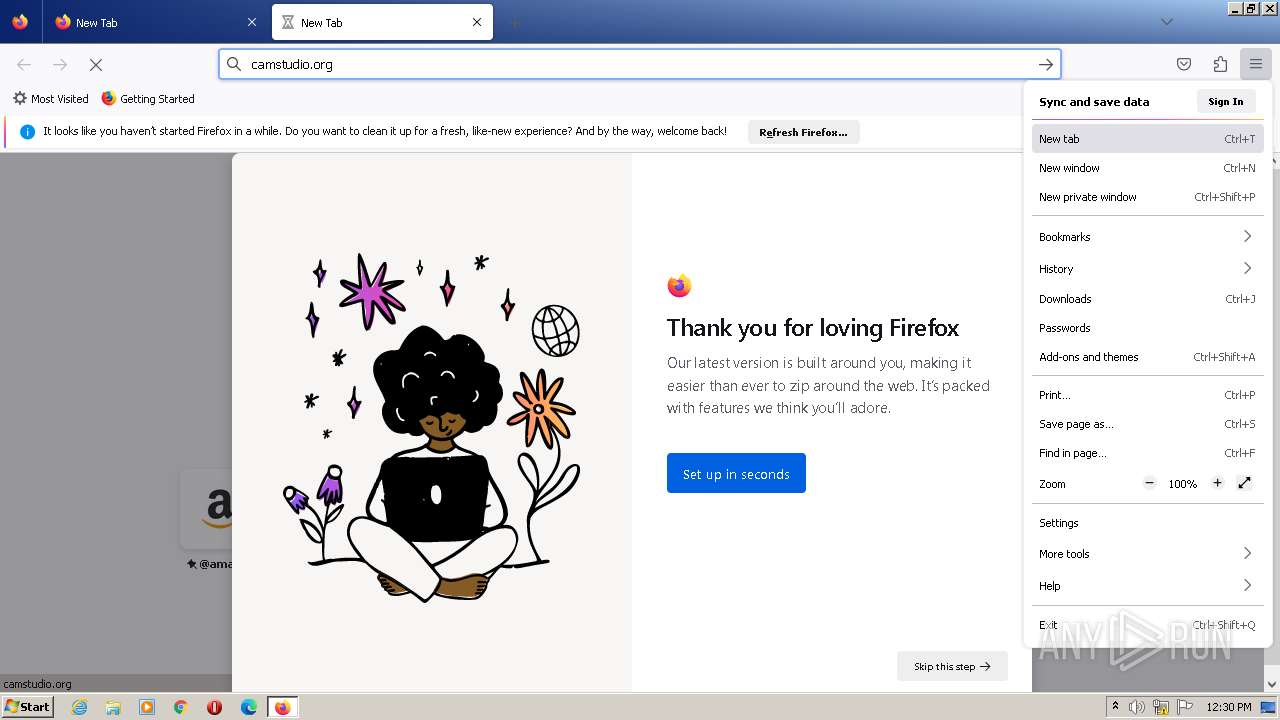Screen dimensions: 1280x720
Task: Switch to the second New Tab
Action: click(382, 22)
